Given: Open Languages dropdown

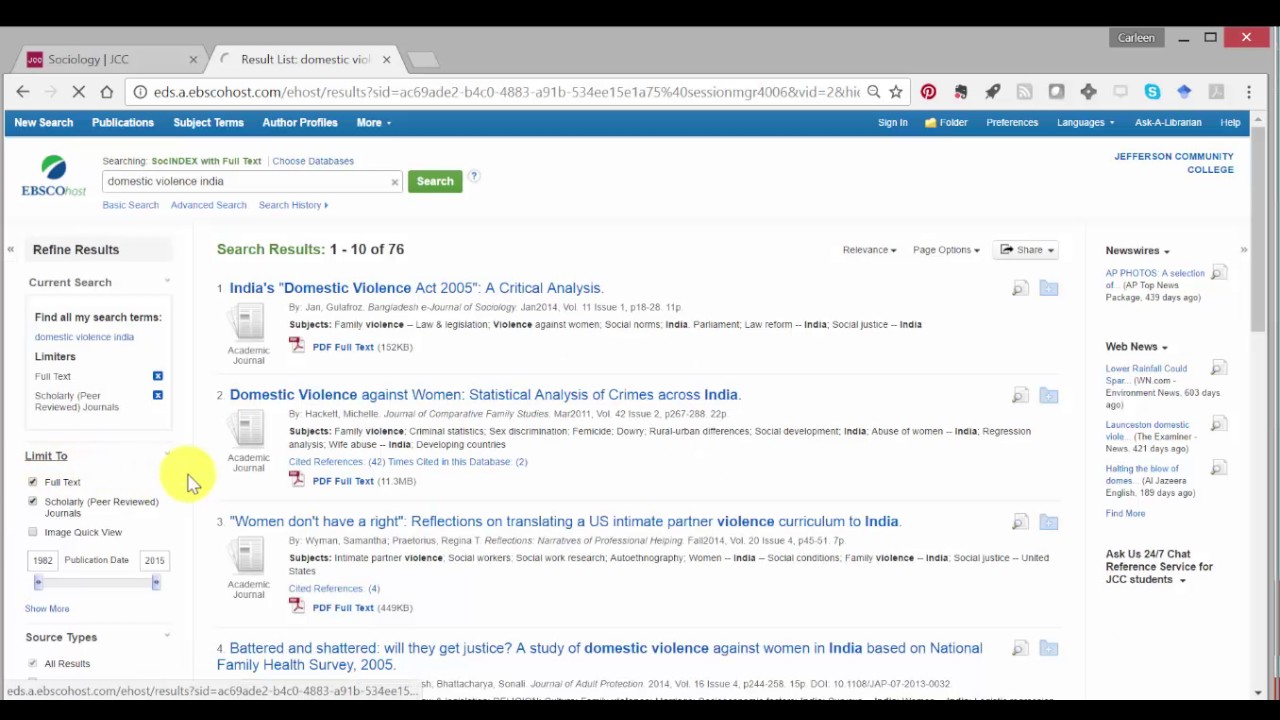Looking at the screenshot, I should (1085, 123).
